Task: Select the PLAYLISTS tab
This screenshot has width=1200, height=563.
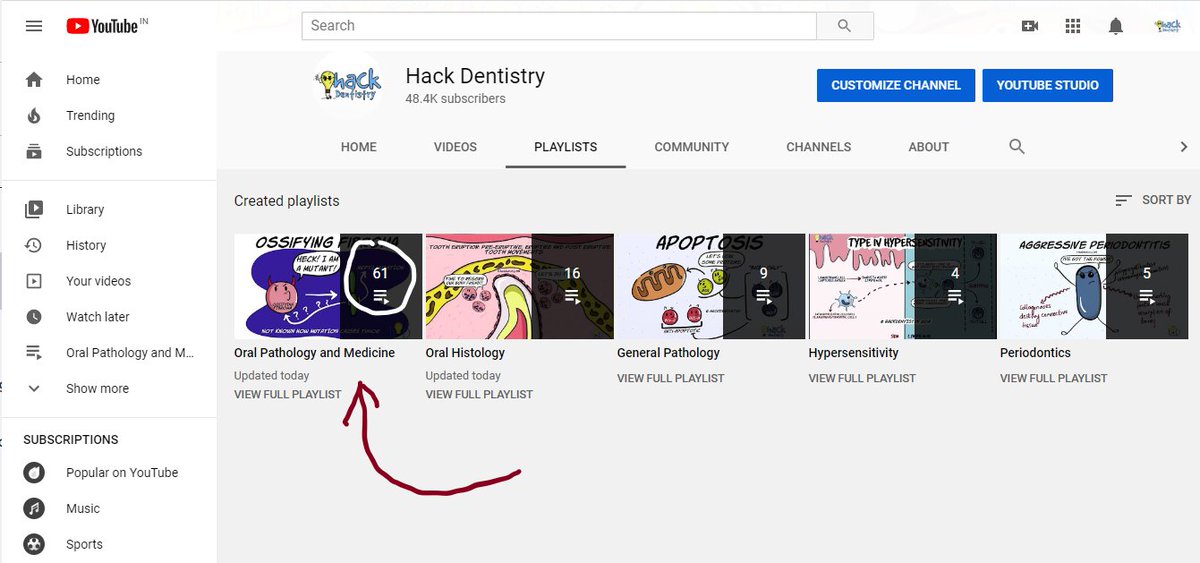Action: click(x=566, y=147)
